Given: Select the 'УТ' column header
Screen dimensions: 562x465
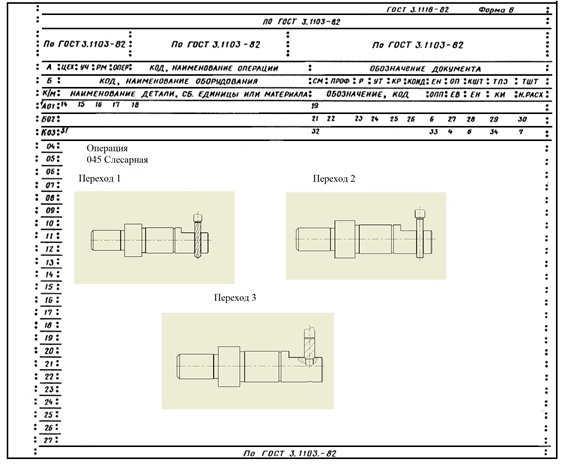Looking at the screenshot, I should [x=378, y=81].
